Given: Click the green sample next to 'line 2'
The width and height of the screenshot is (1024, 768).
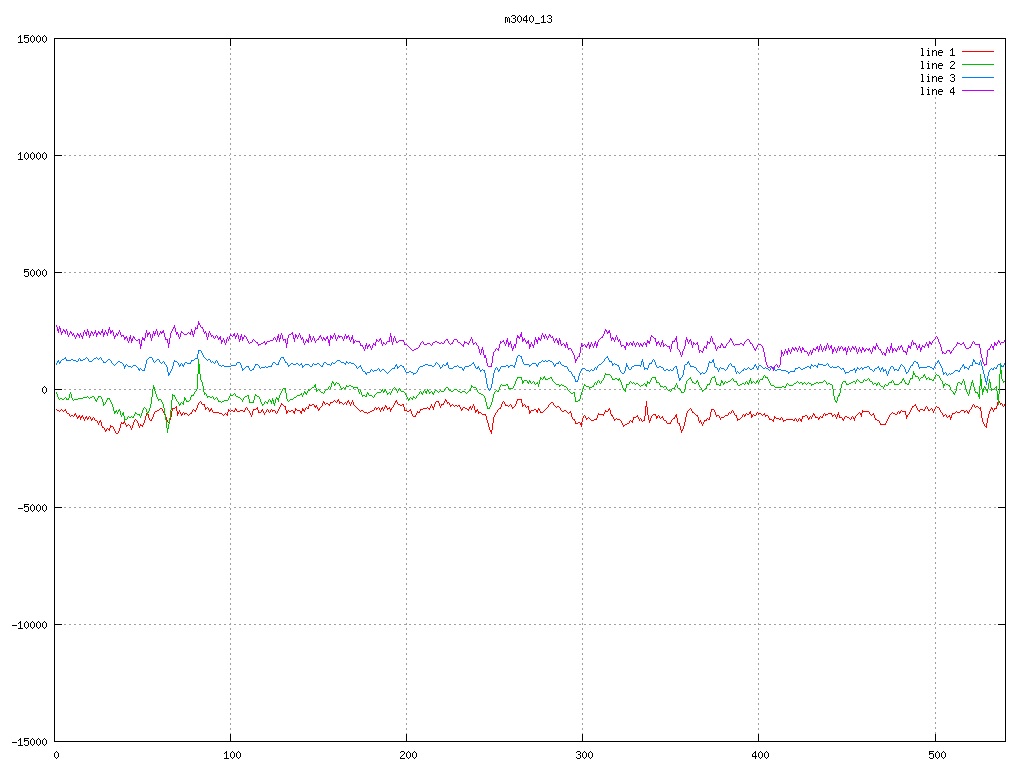Looking at the screenshot, I should click(x=979, y=65).
